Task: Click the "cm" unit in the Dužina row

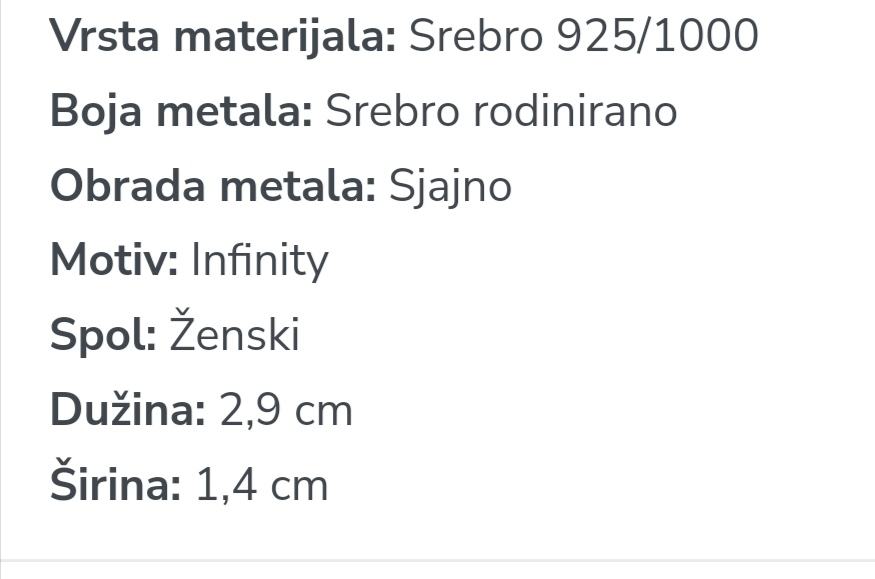Action: point(324,410)
